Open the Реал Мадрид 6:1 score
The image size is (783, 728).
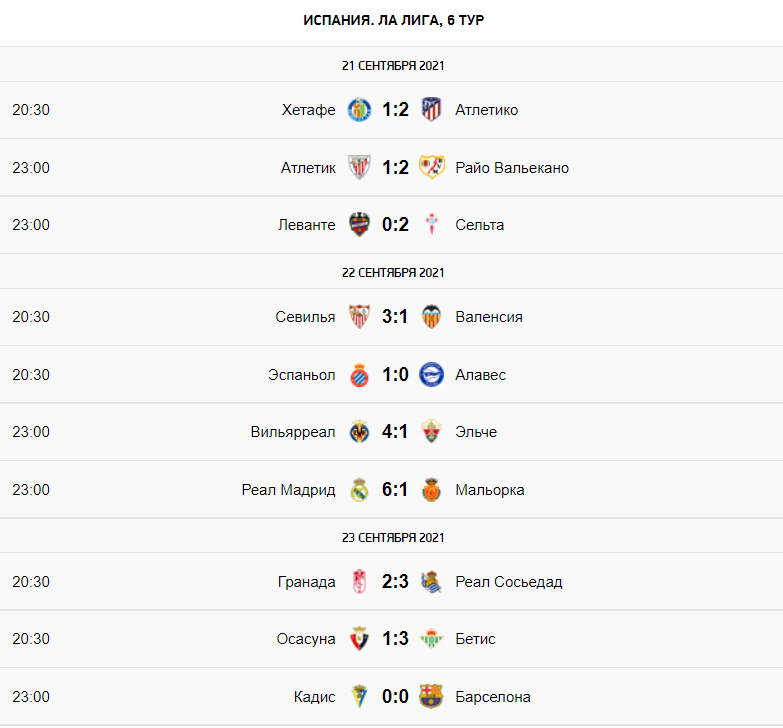pyautogui.click(x=395, y=490)
